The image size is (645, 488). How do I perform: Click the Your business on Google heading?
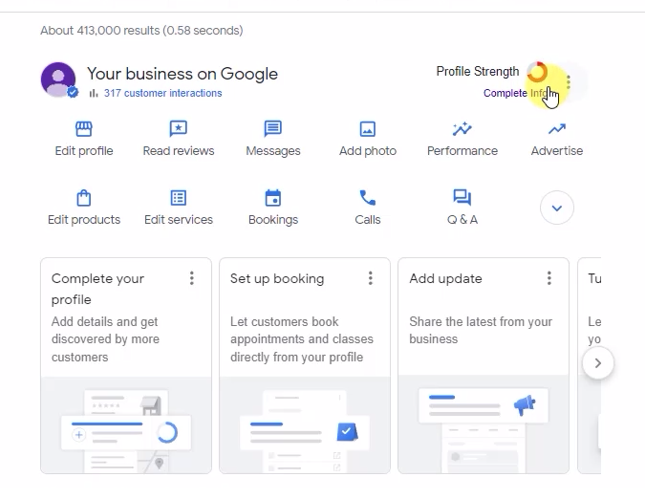182,74
